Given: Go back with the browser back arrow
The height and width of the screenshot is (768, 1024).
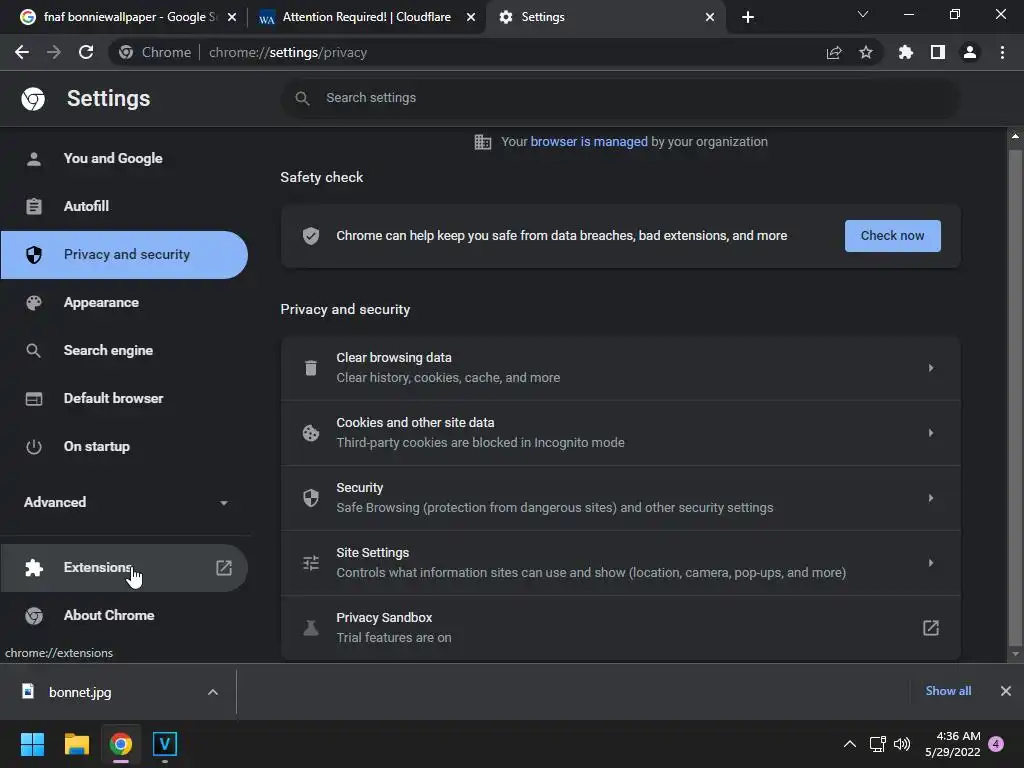Looking at the screenshot, I should pyautogui.click(x=22, y=52).
